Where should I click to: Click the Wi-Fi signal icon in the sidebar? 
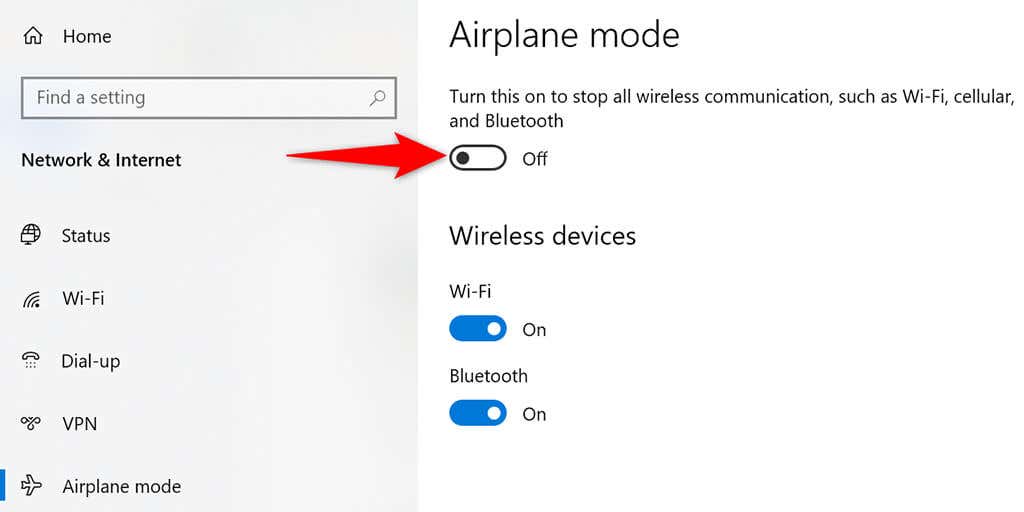point(31,299)
